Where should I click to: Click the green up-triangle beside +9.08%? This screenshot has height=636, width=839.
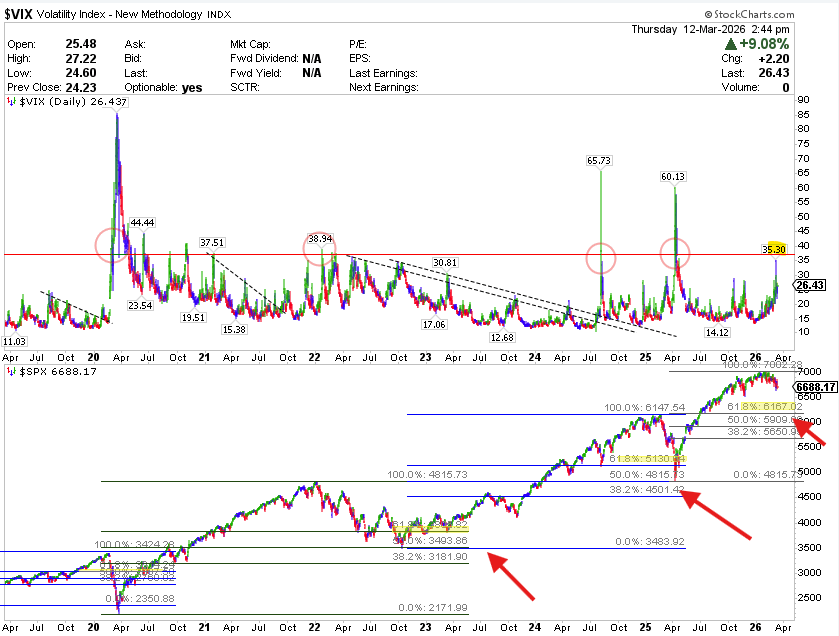[731, 44]
